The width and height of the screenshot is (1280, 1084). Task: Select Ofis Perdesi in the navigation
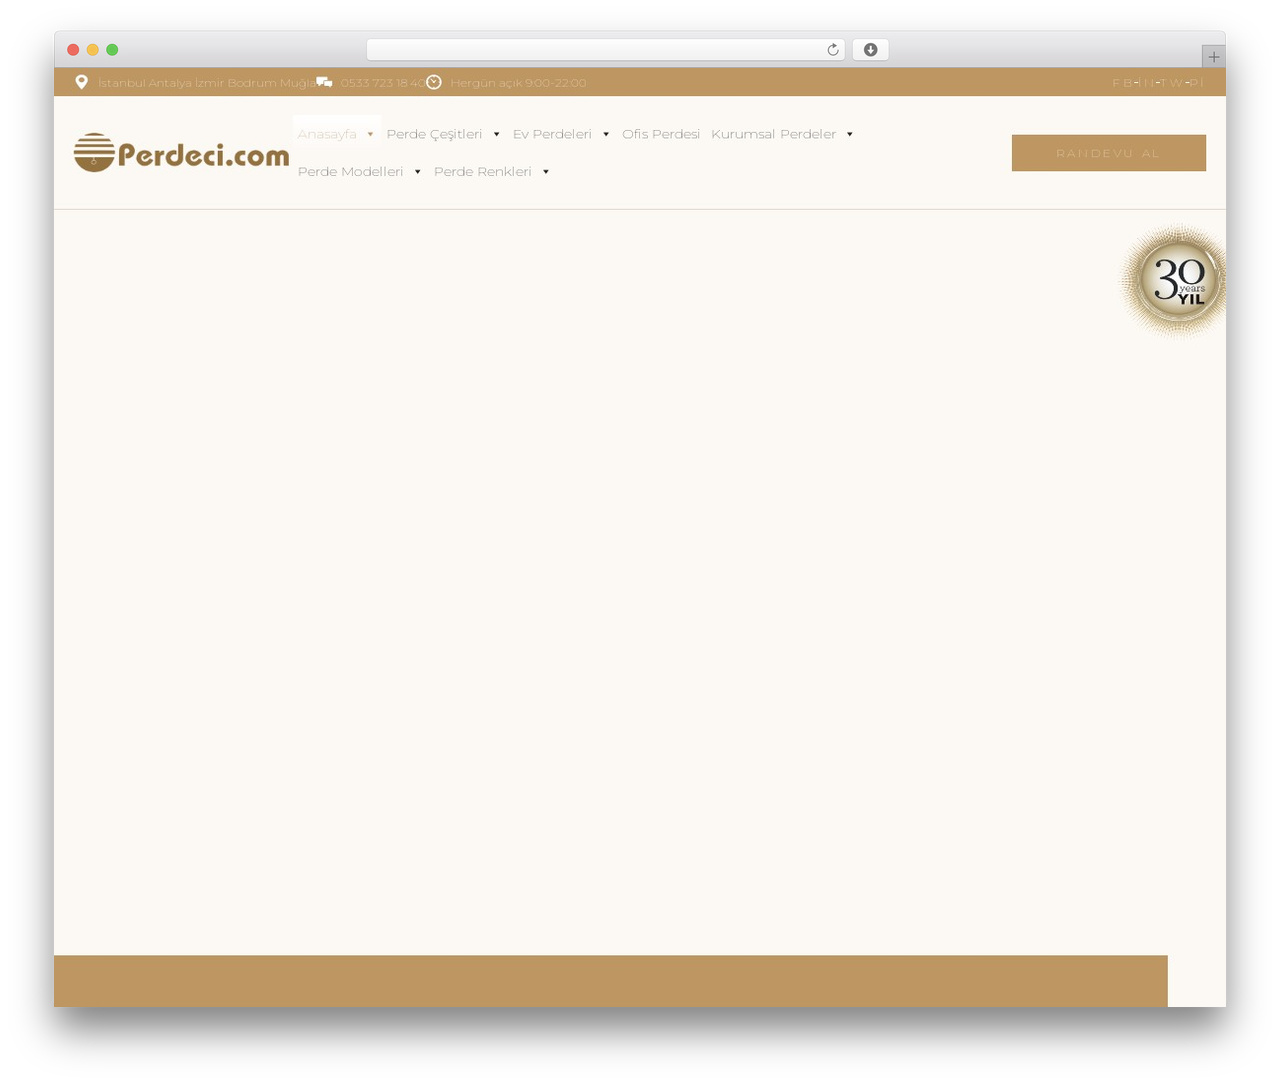[x=661, y=134]
